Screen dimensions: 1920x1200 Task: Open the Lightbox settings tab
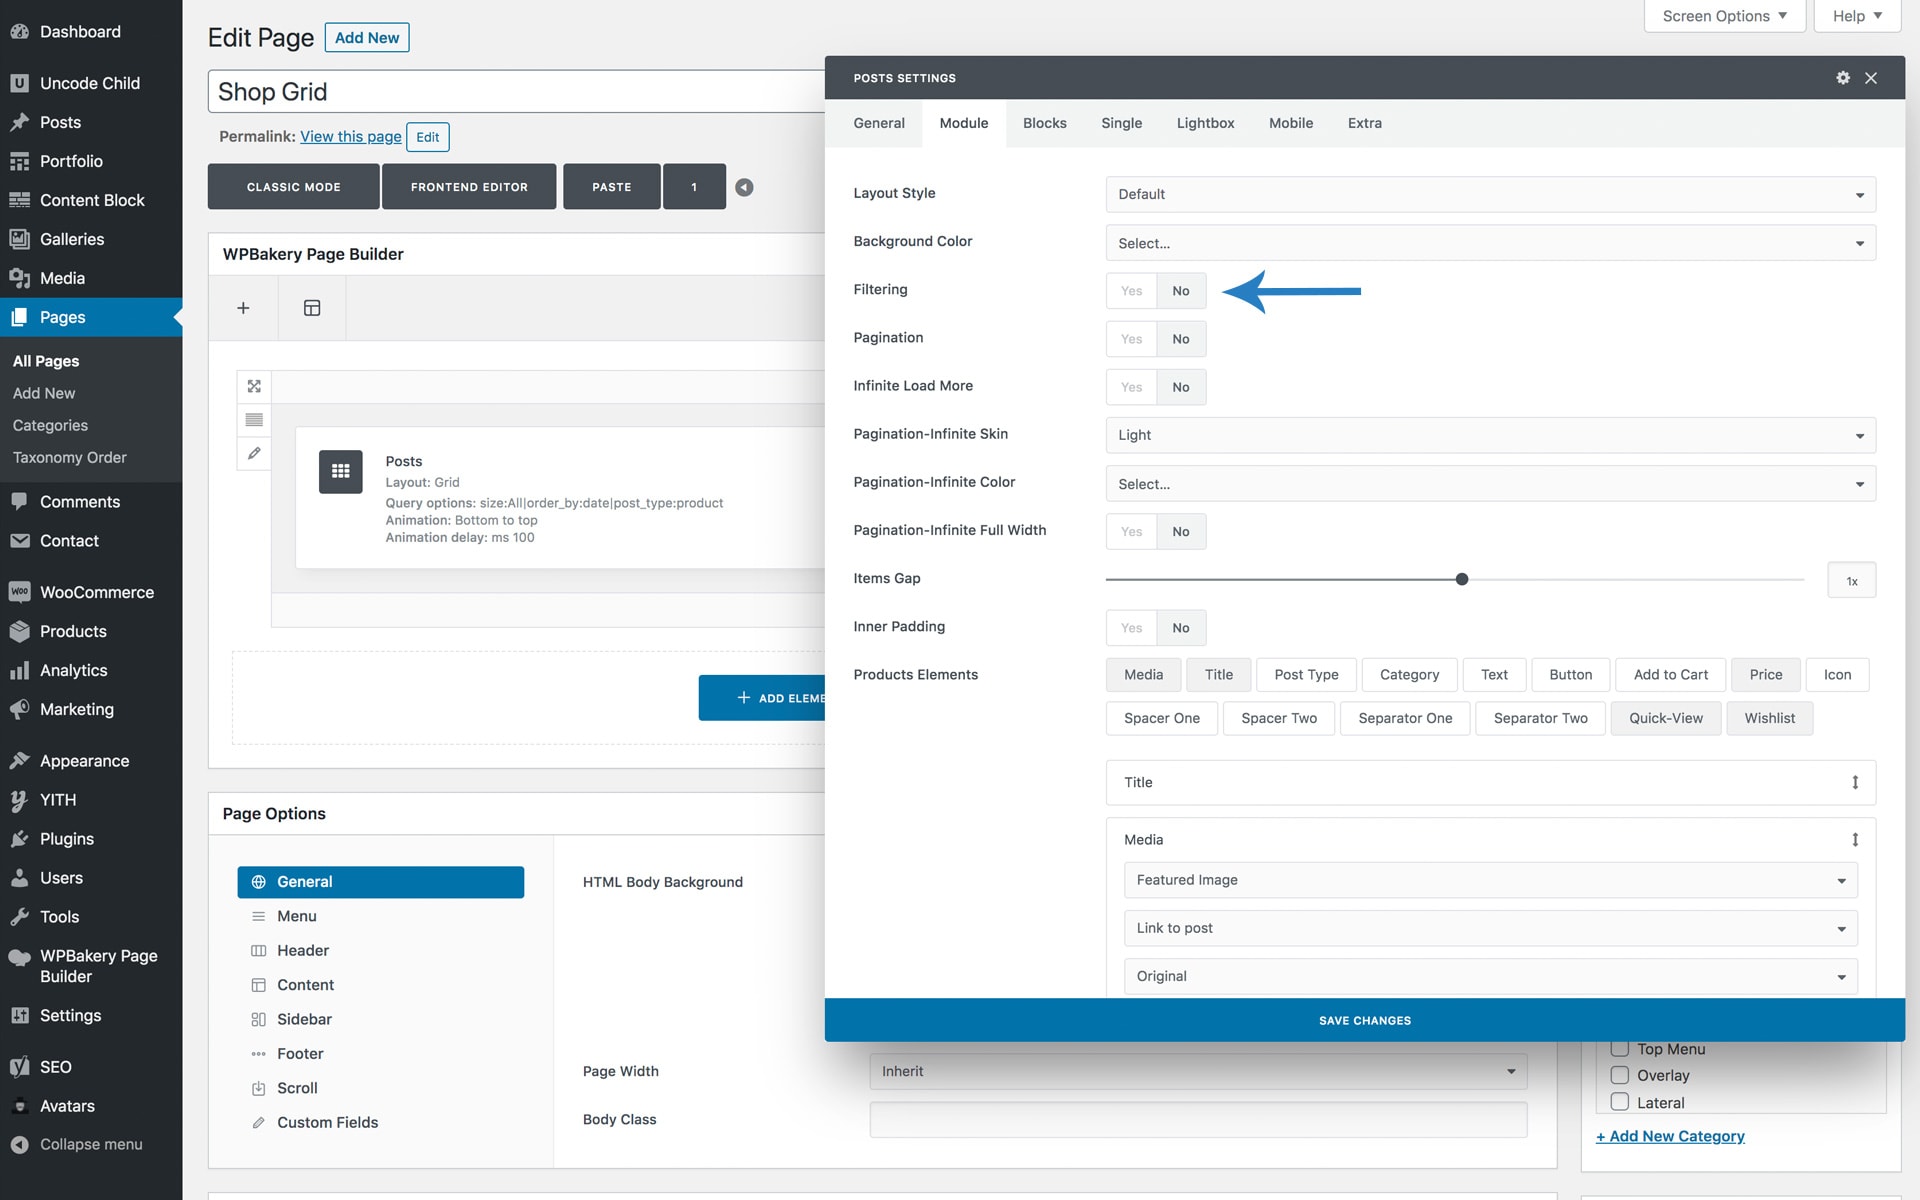1205,123
